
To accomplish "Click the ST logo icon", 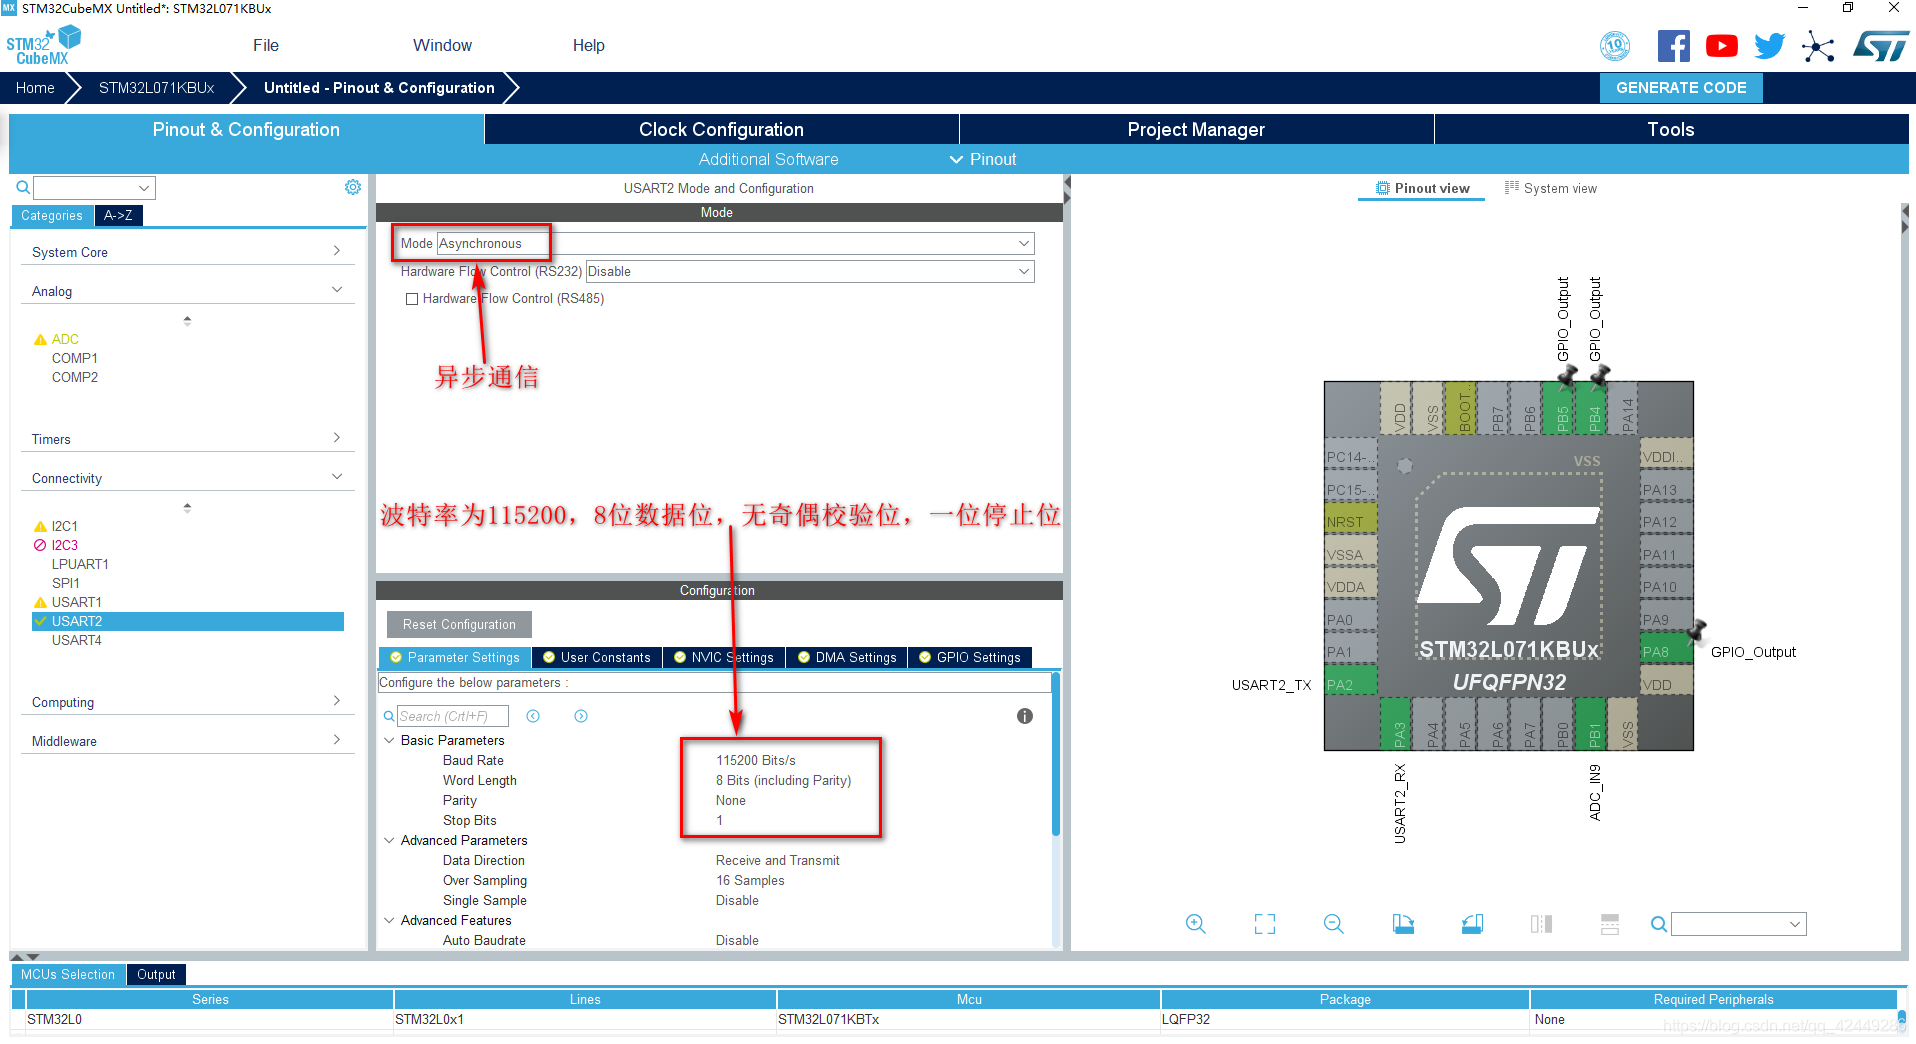I will pyautogui.click(x=1880, y=46).
